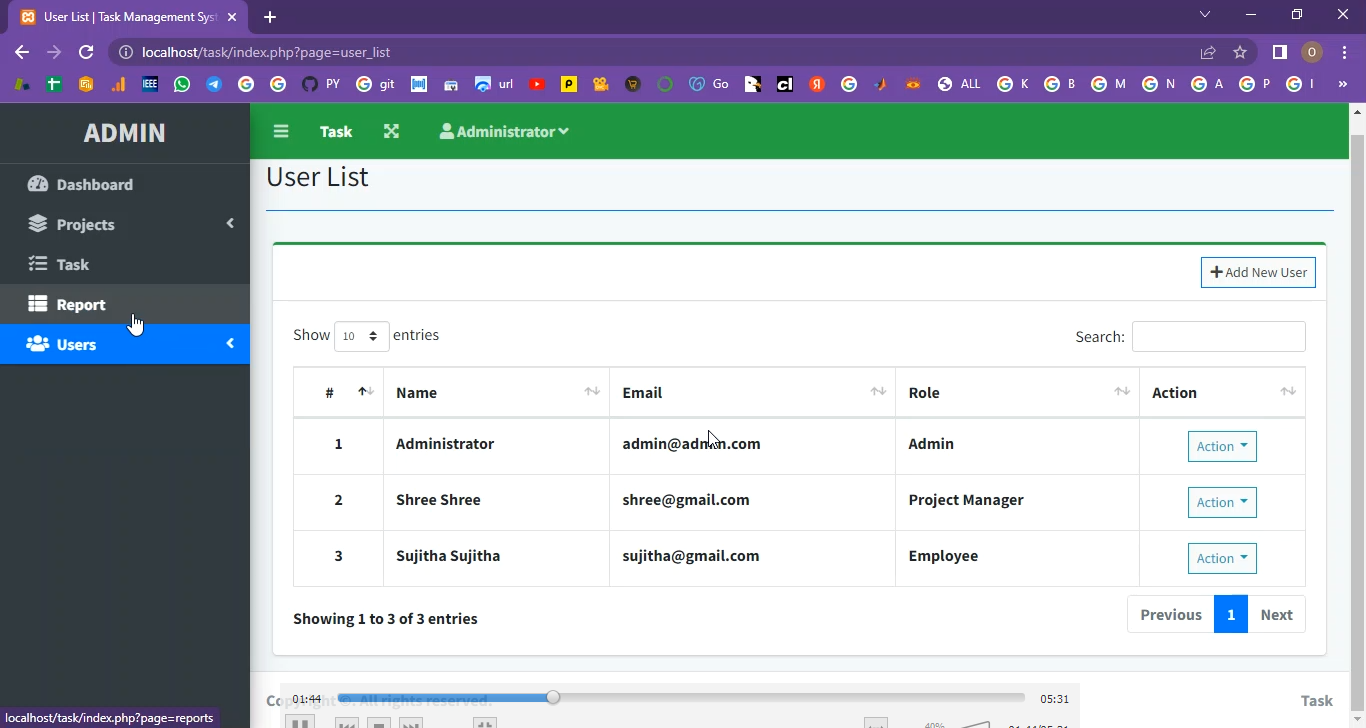
Task: Sort the table by Email column
Action: pos(751,393)
